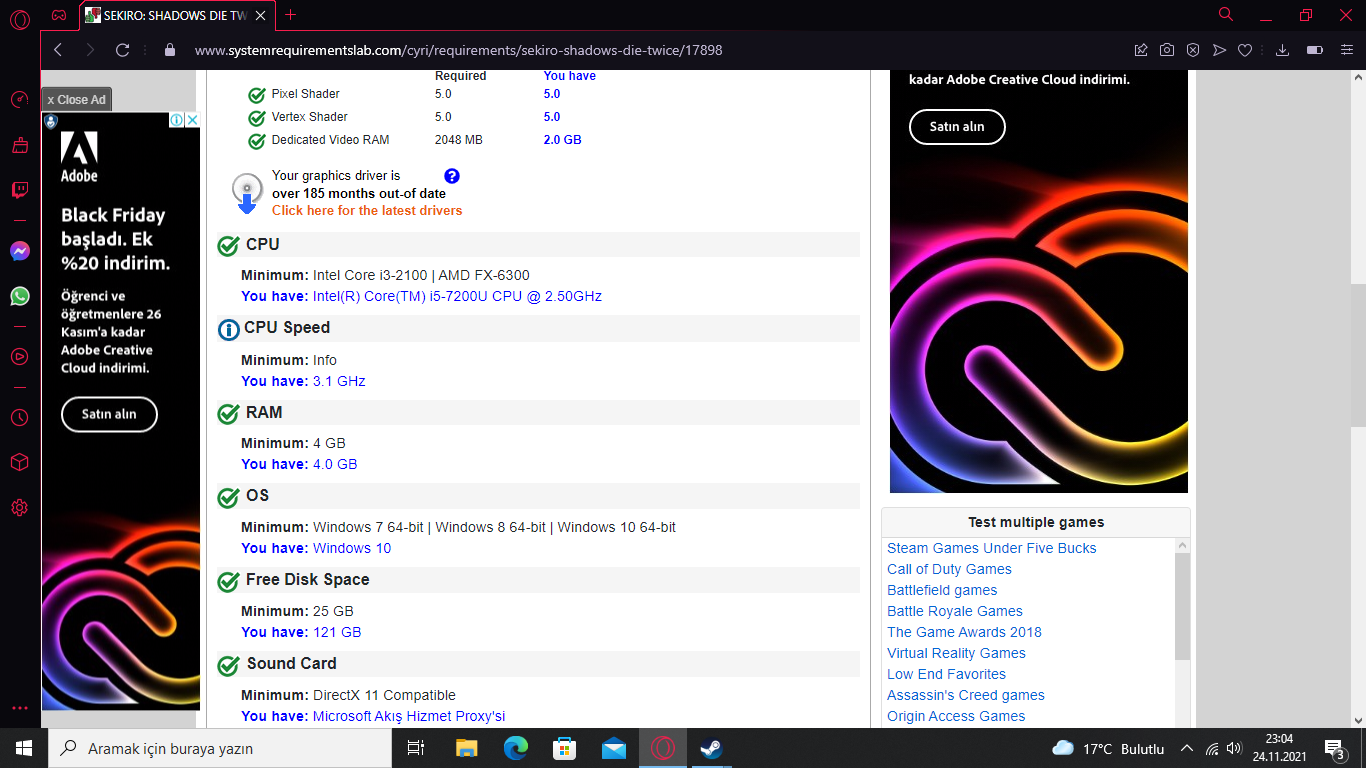Viewport: 1366px width, 768px height.
Task: Click the 'Microsoft Akış Hizmet Proxy'si' text
Action: (409, 716)
